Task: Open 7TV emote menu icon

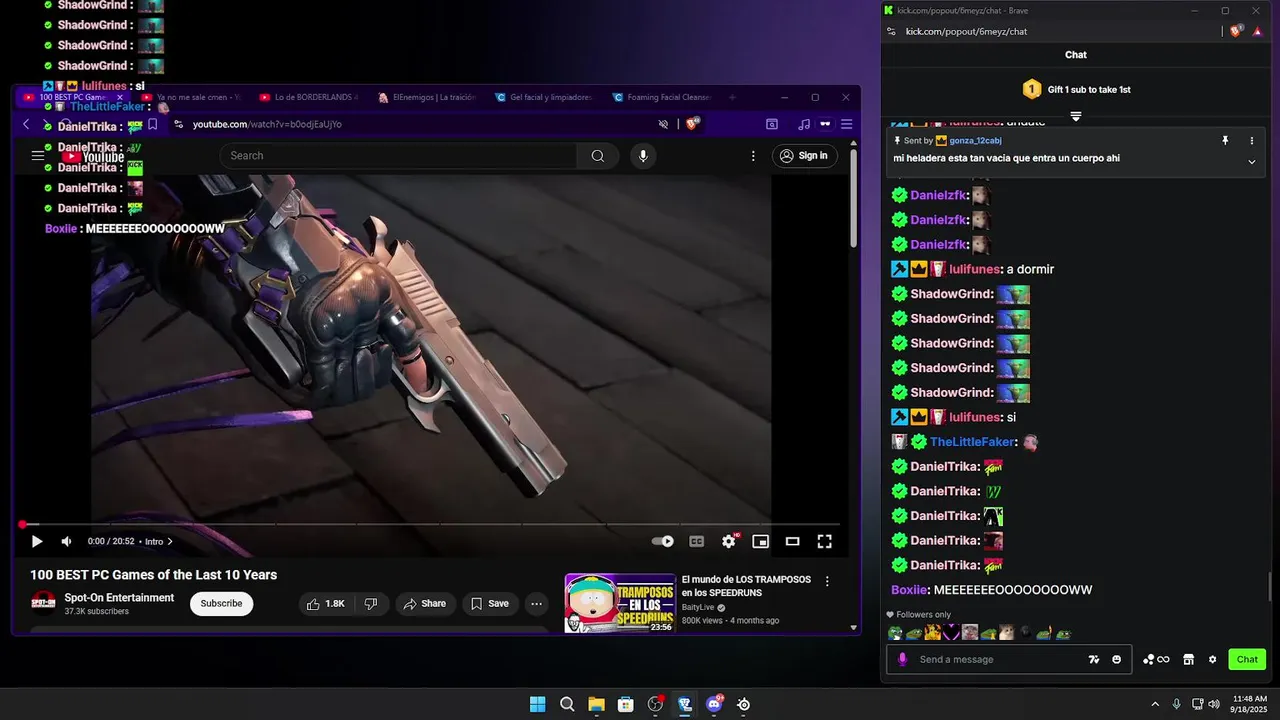Action: (1094, 659)
